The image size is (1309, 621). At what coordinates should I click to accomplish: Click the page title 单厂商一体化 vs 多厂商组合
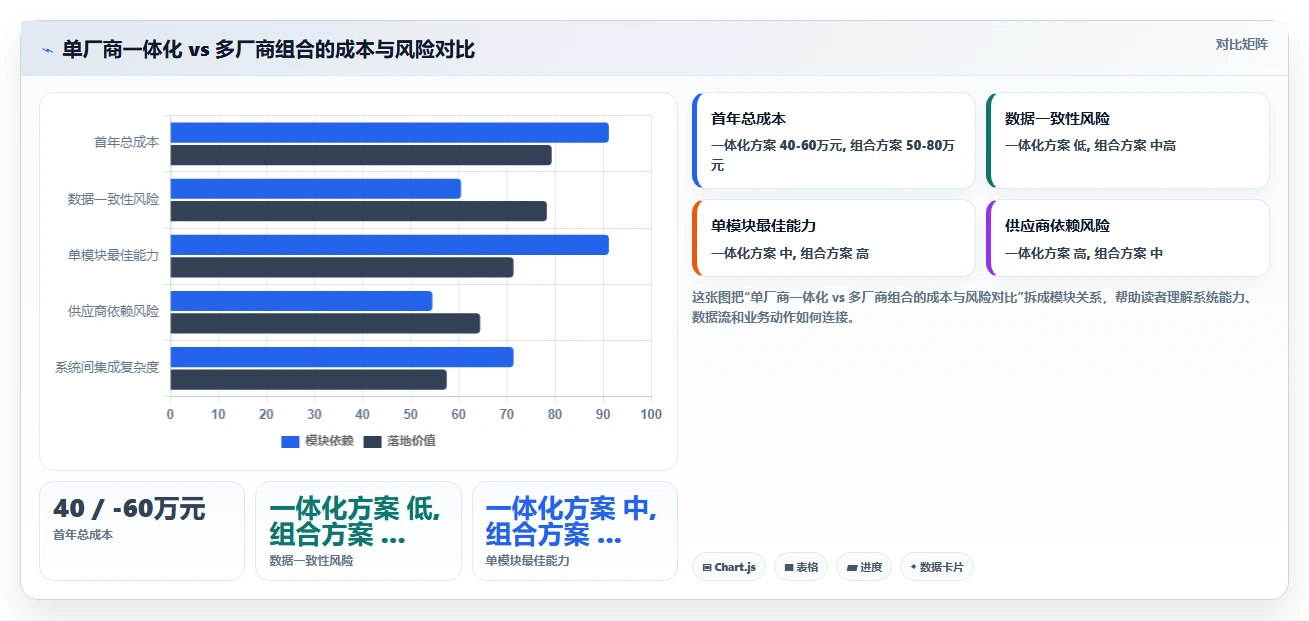(268, 49)
